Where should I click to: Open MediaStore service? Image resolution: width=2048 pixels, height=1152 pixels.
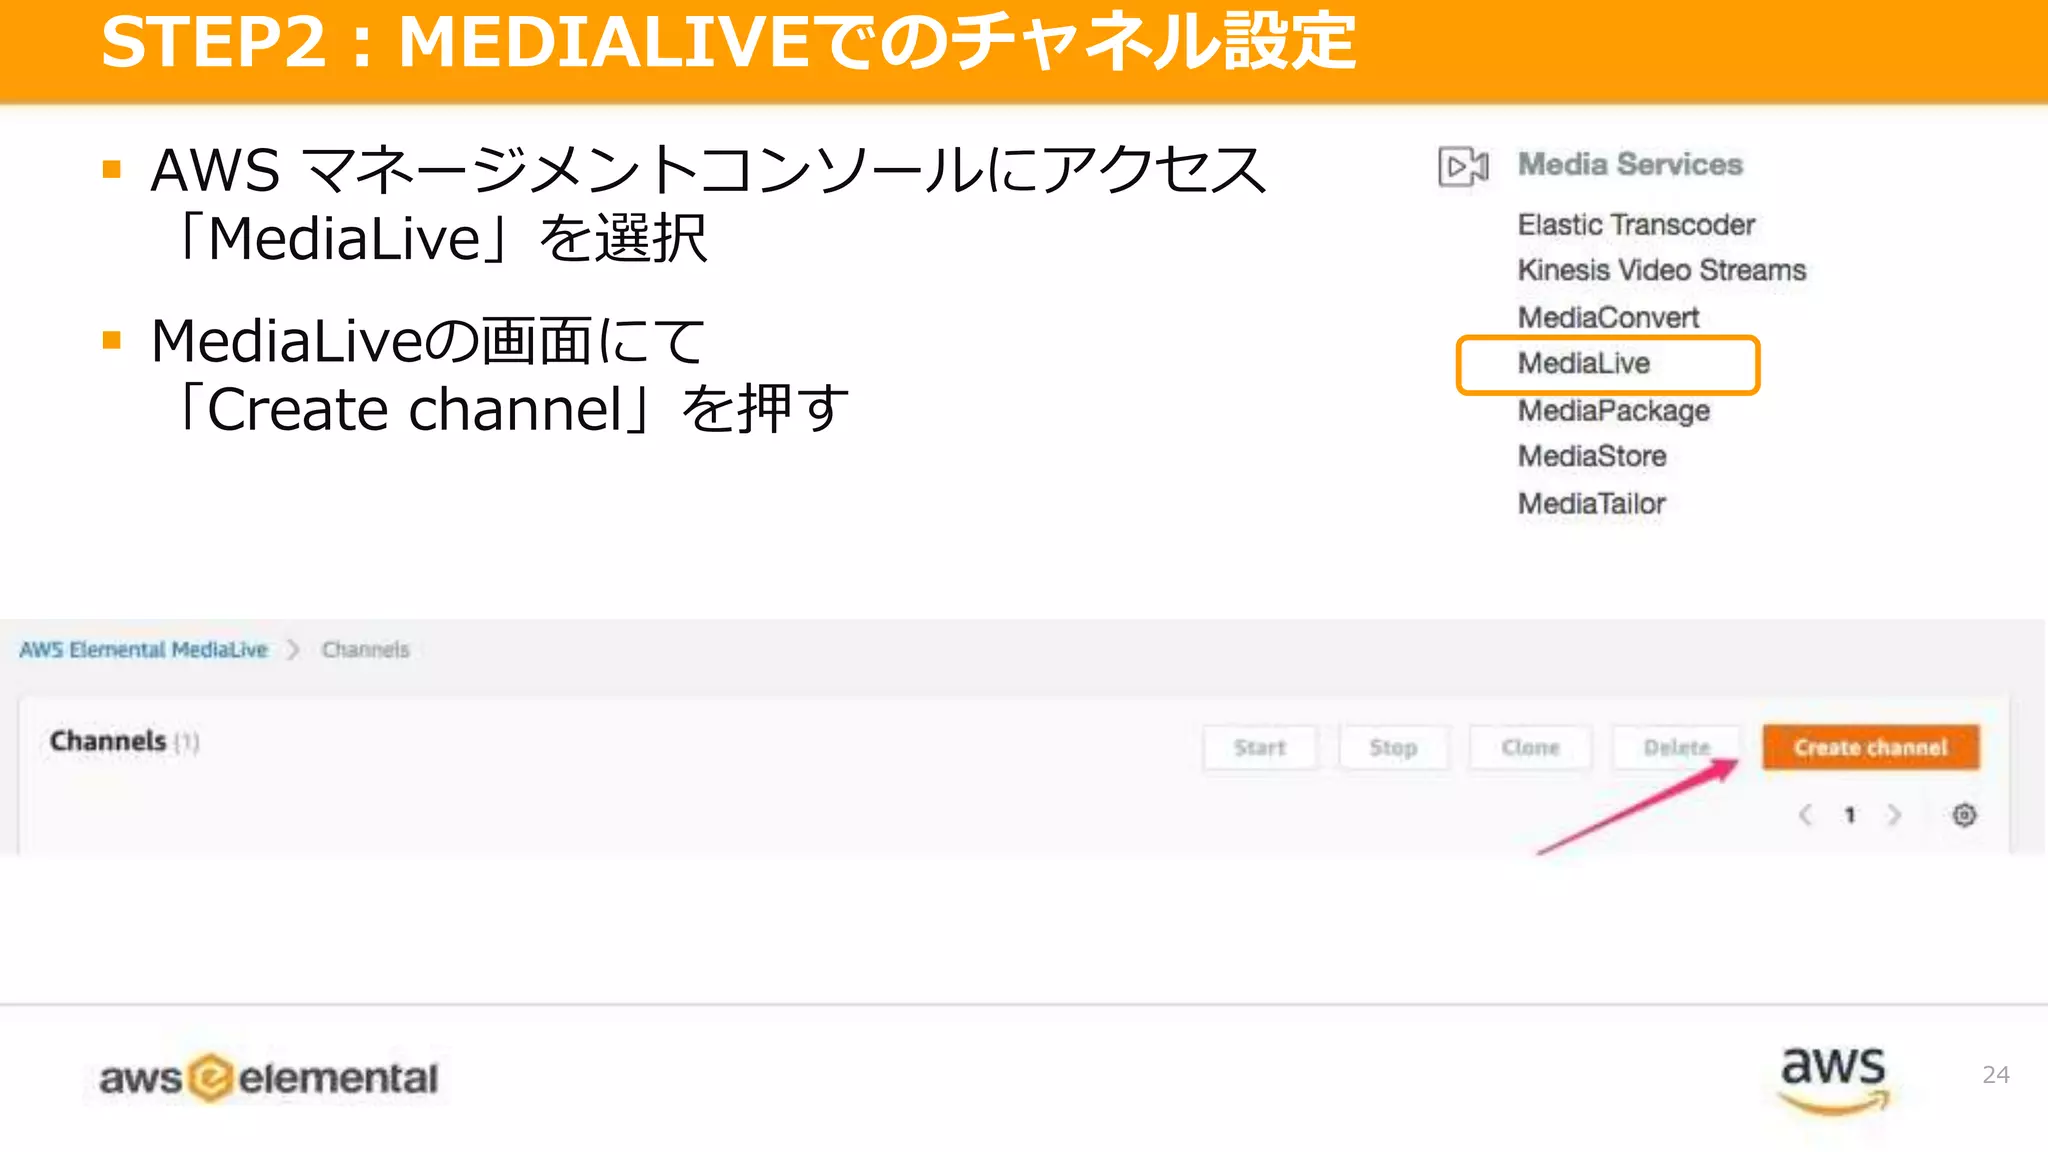1592,456
